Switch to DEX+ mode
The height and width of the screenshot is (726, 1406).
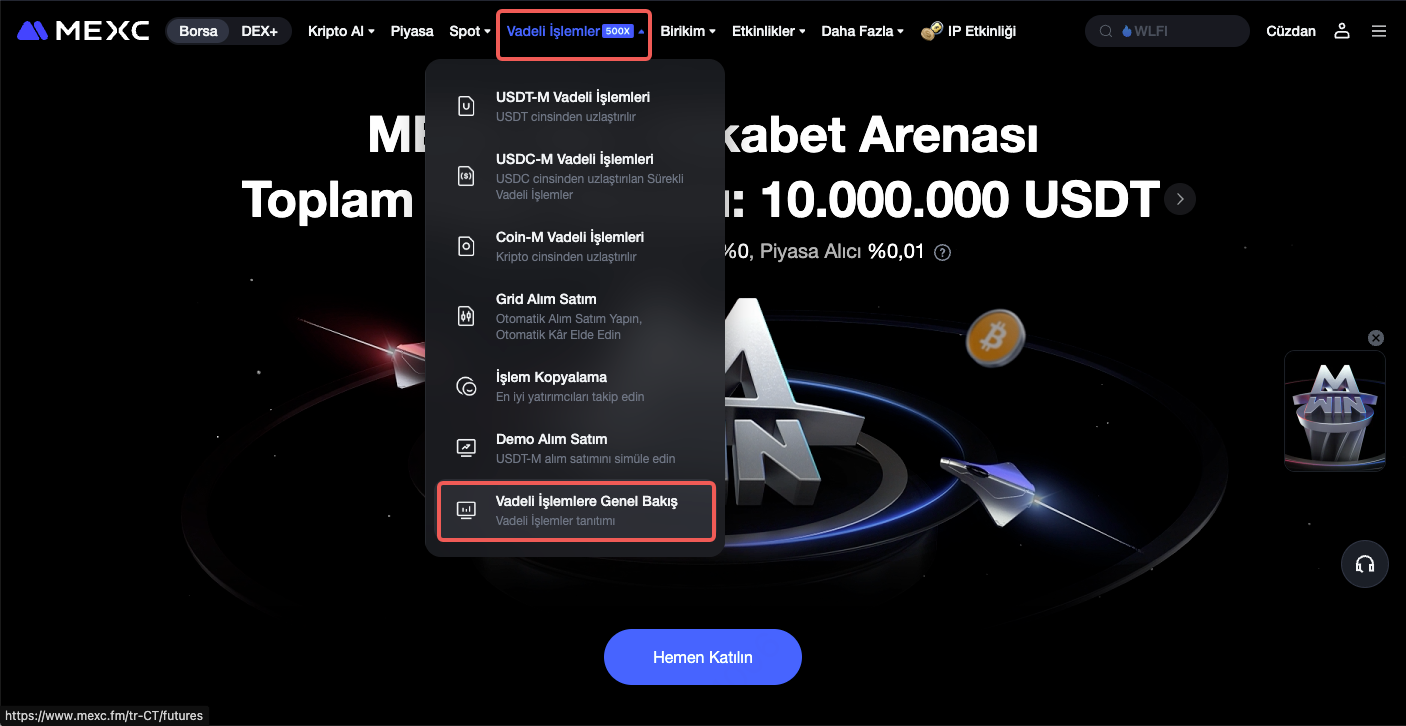[260, 31]
